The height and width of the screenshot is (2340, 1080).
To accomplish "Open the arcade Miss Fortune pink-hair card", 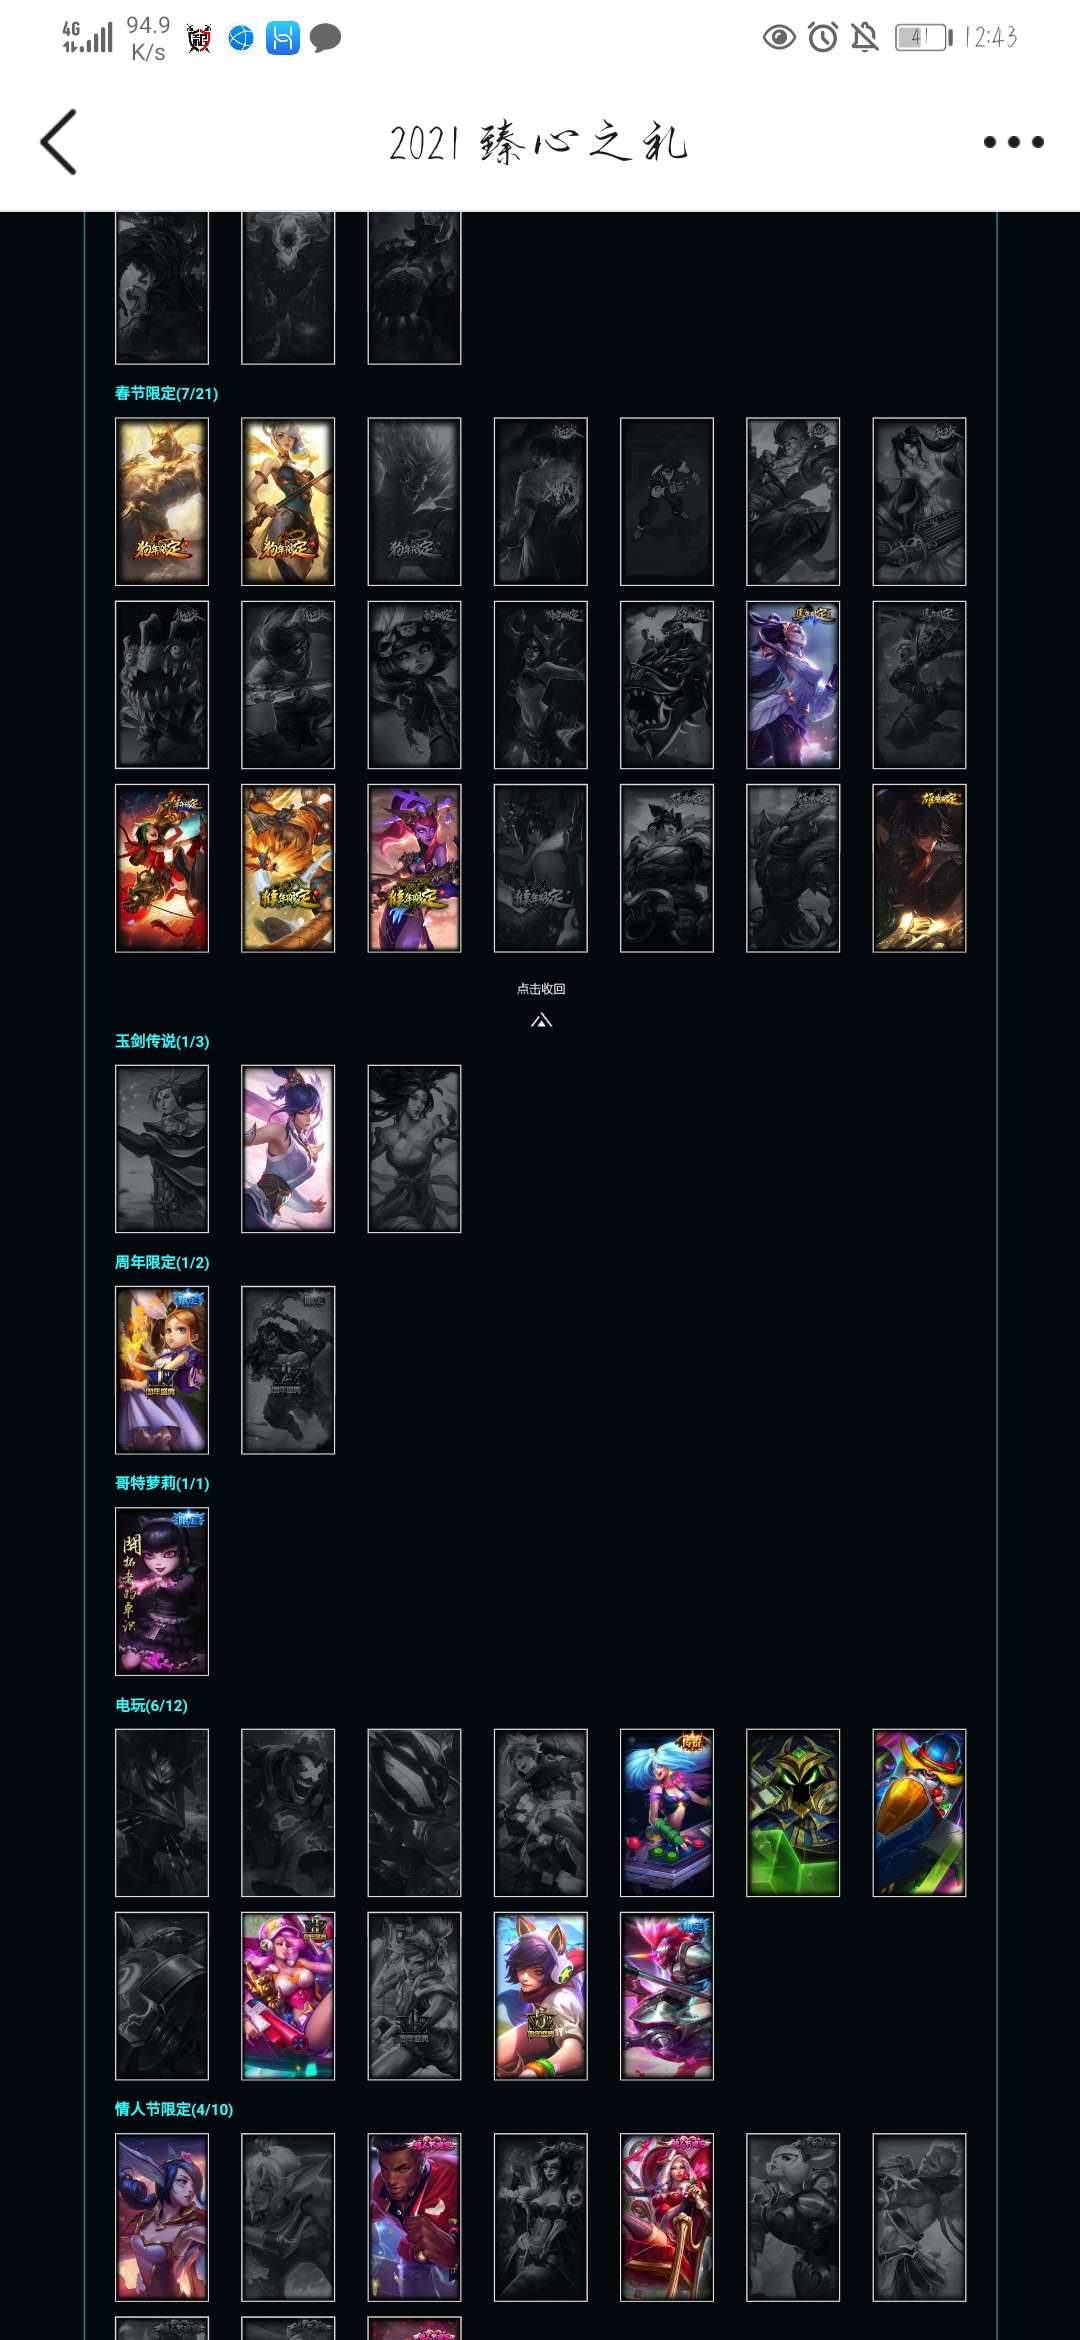I will point(288,1996).
